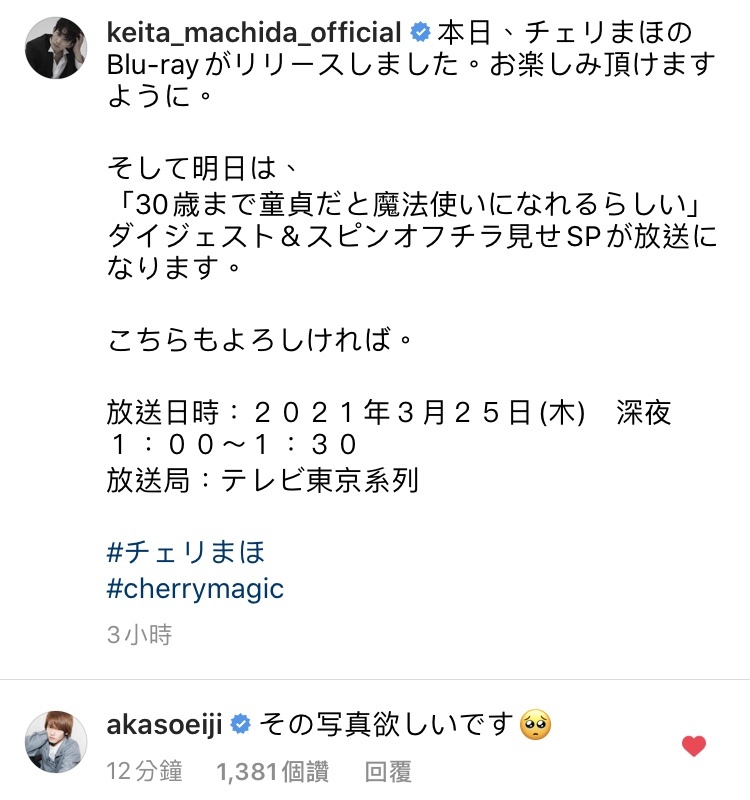Tap the 12分鐘 comment timestamp
This screenshot has width=750, height=800.
144,771
